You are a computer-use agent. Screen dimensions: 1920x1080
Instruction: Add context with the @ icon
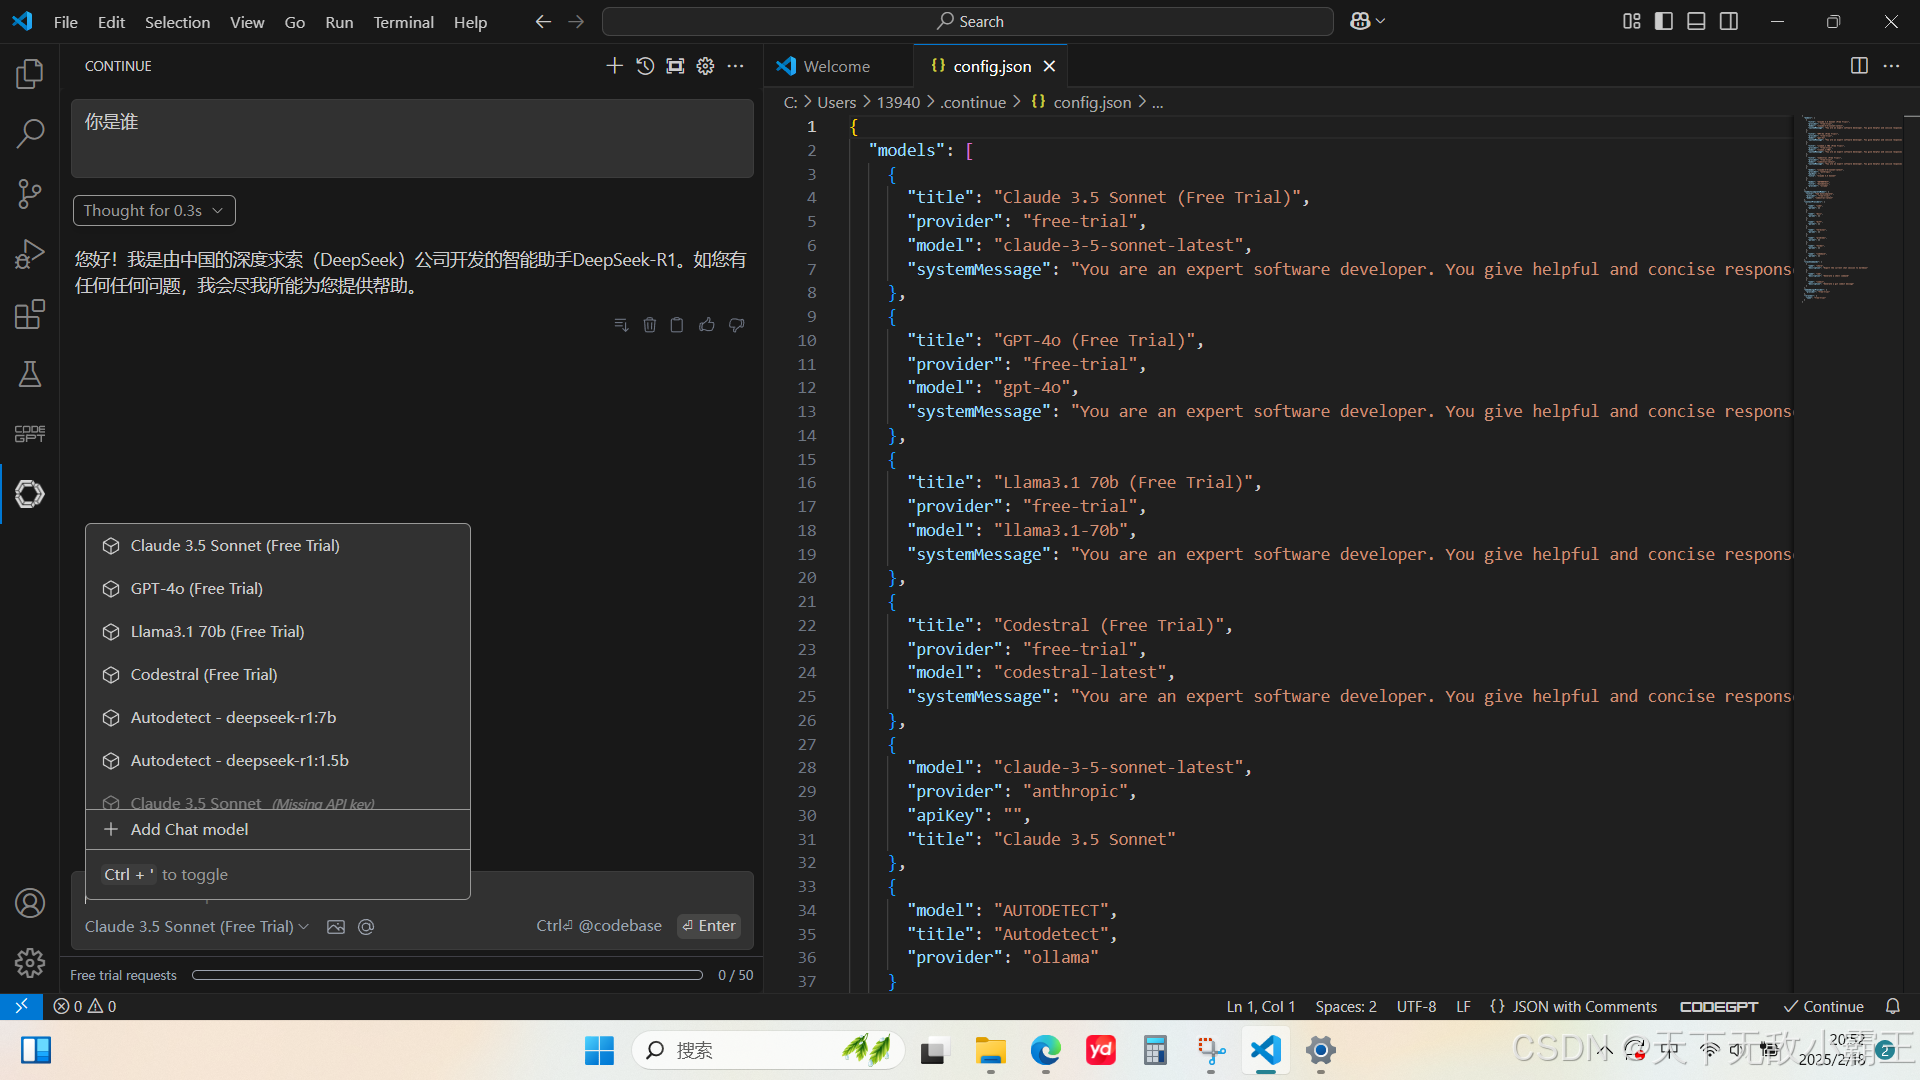(x=366, y=927)
